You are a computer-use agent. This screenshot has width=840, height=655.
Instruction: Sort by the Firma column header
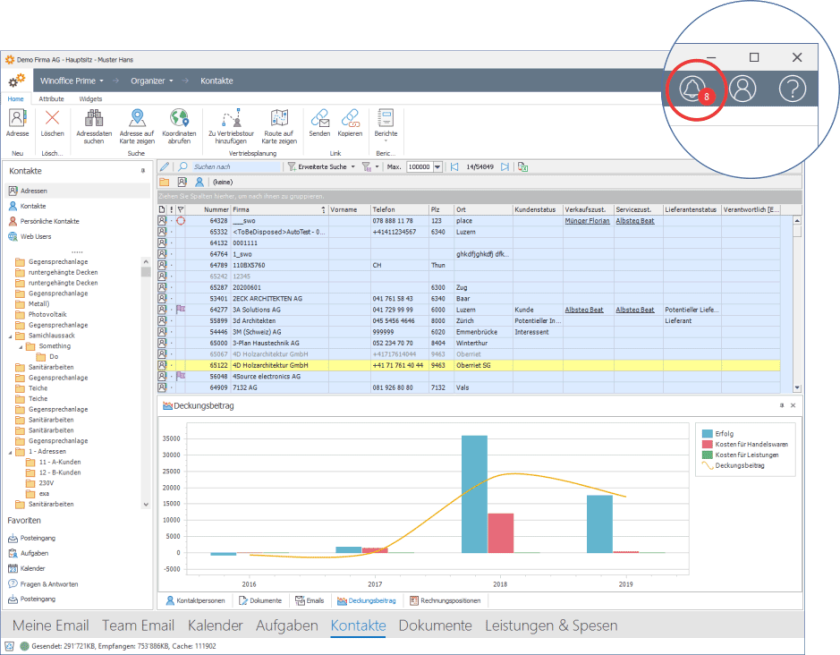[279, 209]
